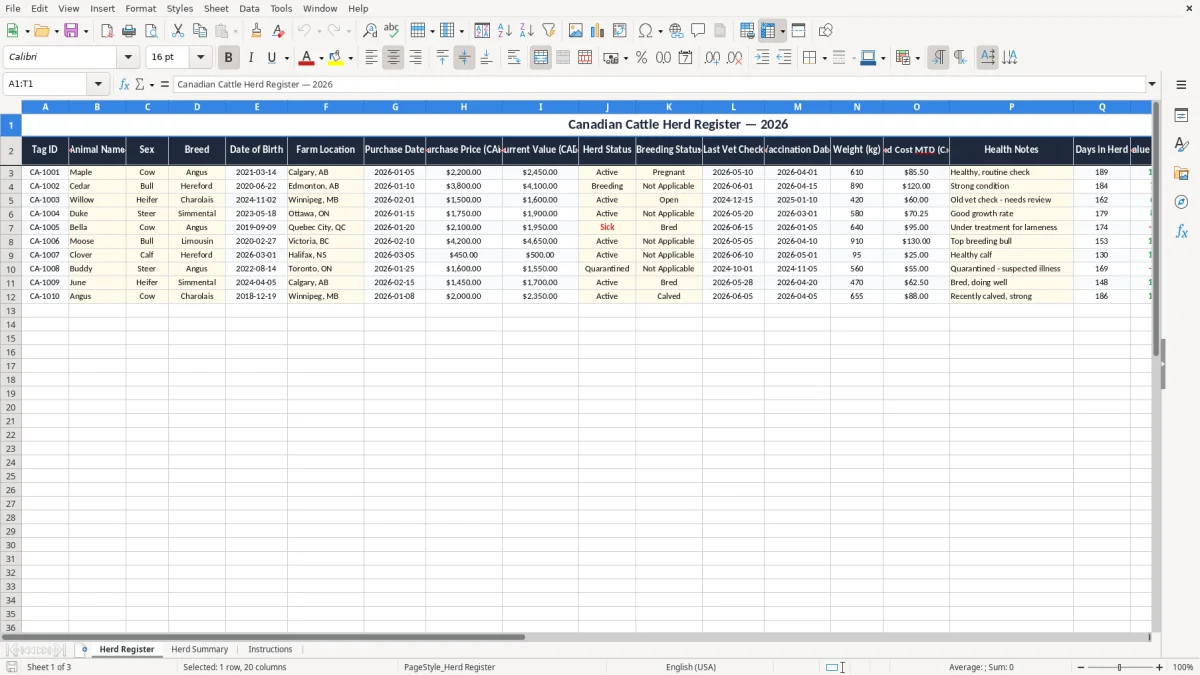Select row header 5
Viewport: 1200px width, 675px height.
11,200
